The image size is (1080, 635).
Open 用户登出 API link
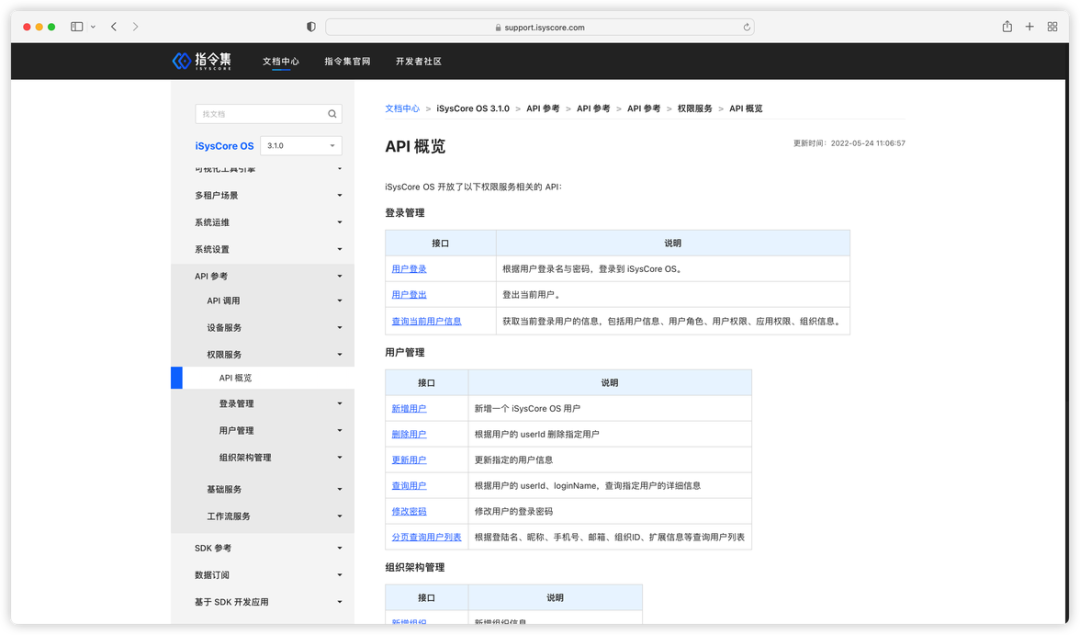[409, 295]
